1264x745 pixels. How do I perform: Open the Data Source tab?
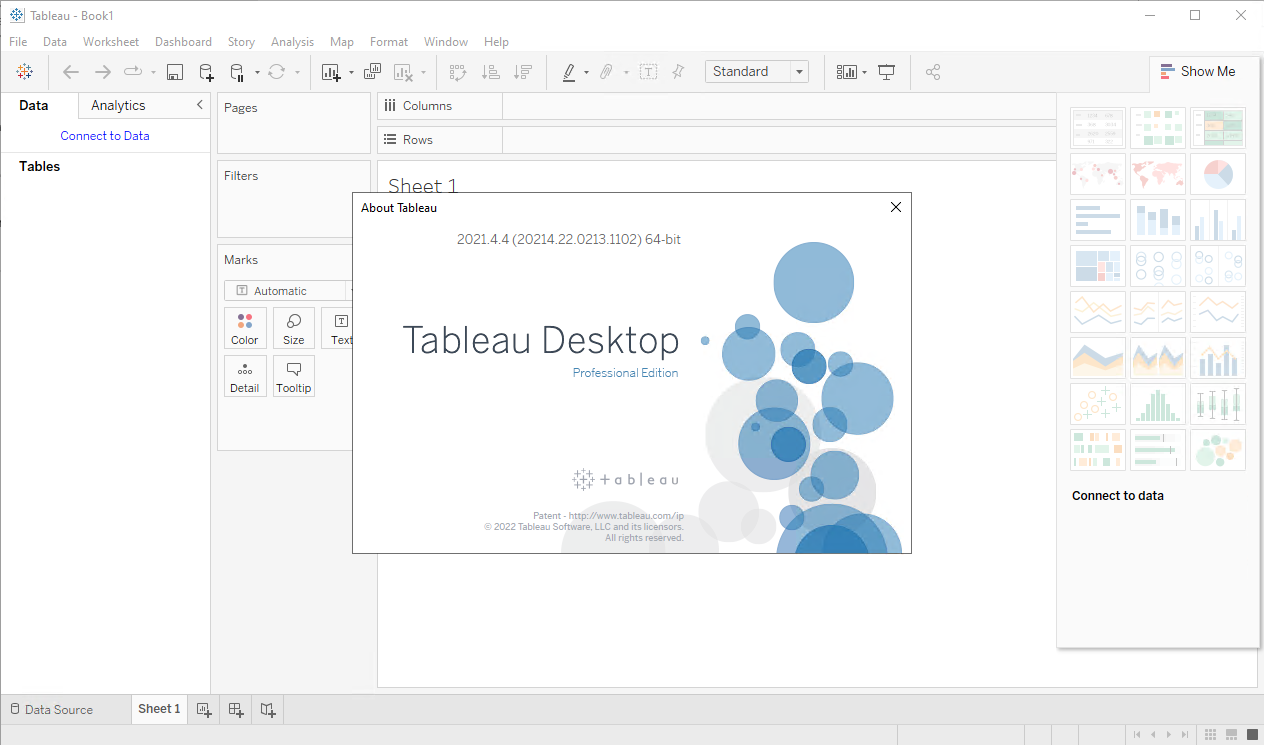(51, 710)
